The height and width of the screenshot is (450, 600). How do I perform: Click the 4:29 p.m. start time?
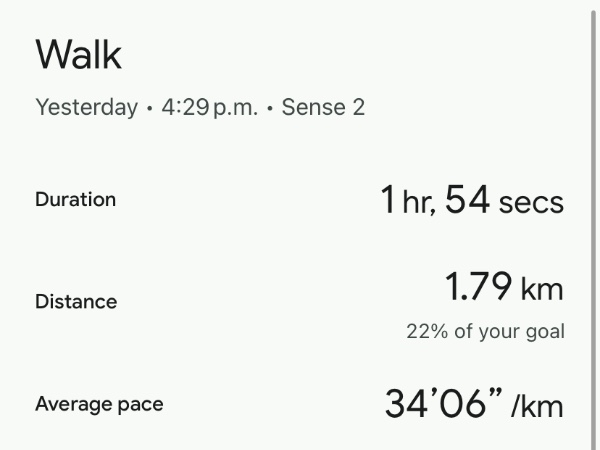pyautogui.click(x=208, y=107)
